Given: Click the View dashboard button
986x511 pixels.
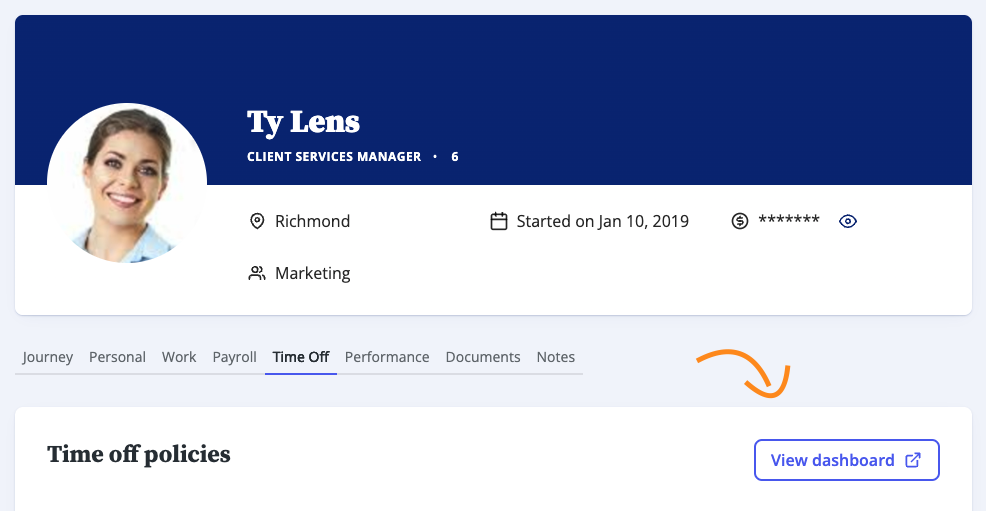Looking at the screenshot, I should point(846,460).
